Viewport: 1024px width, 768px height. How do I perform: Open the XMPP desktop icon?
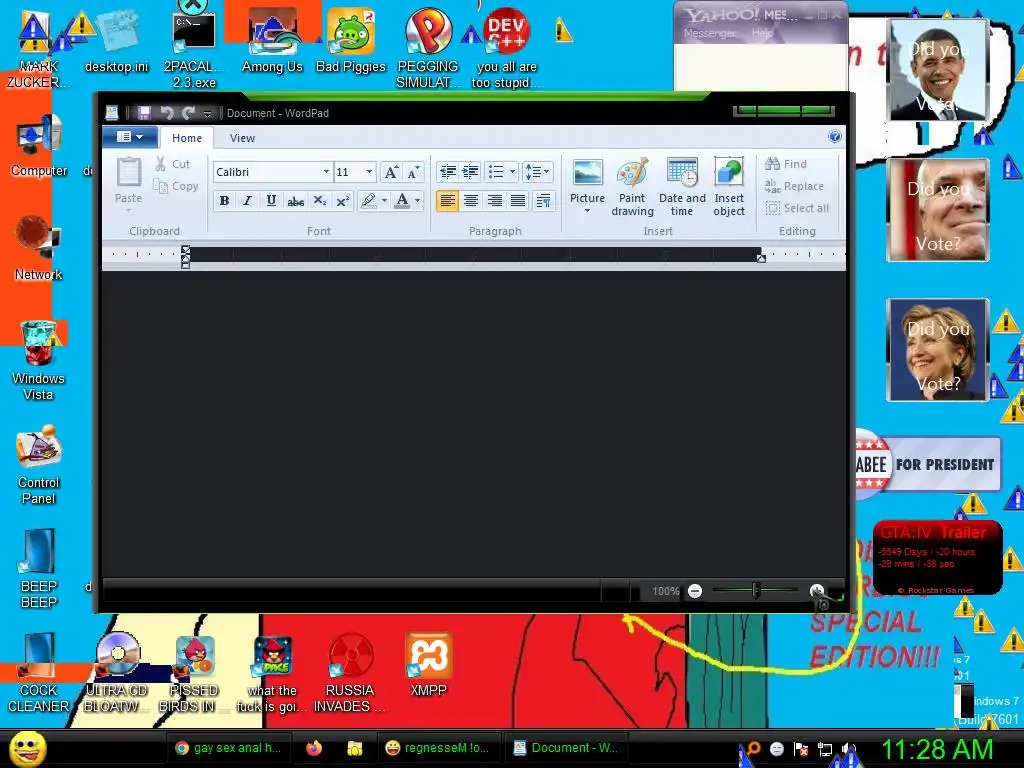click(428, 665)
